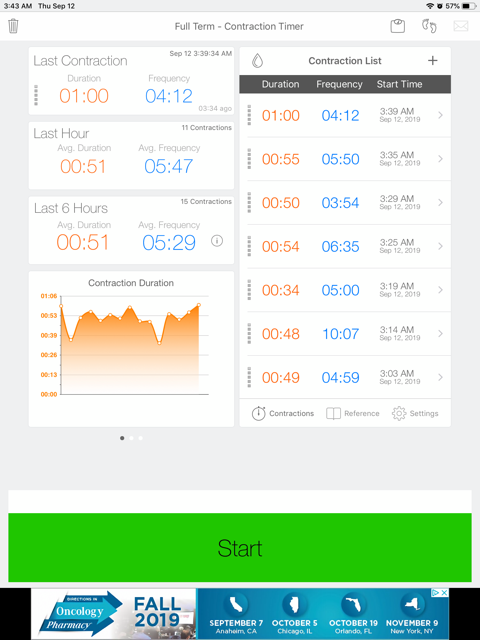Open the weight scale icon

(397, 26)
